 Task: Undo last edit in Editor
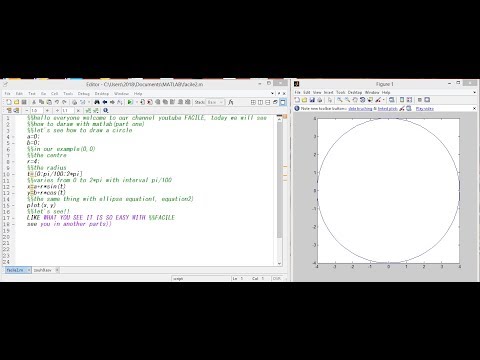point(57,102)
